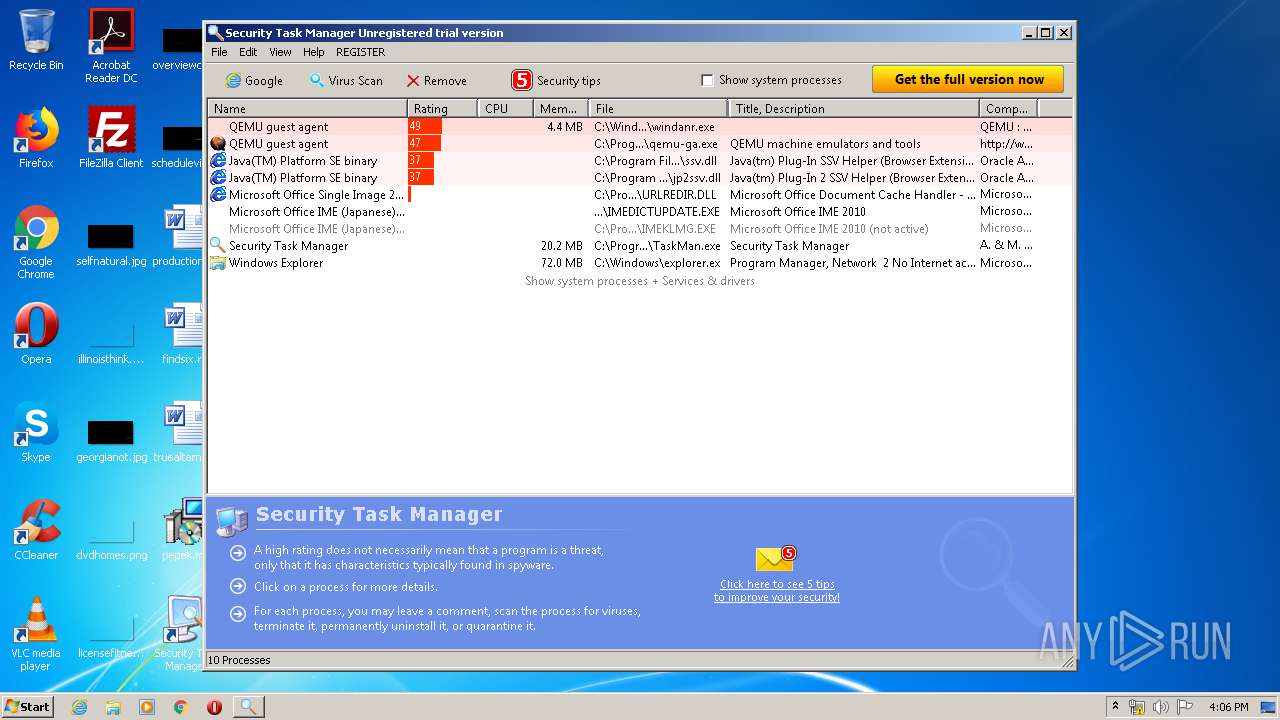Image resolution: width=1280 pixels, height=720 pixels.
Task: Select QEMU guest agent process rated 49
Action: (640, 127)
